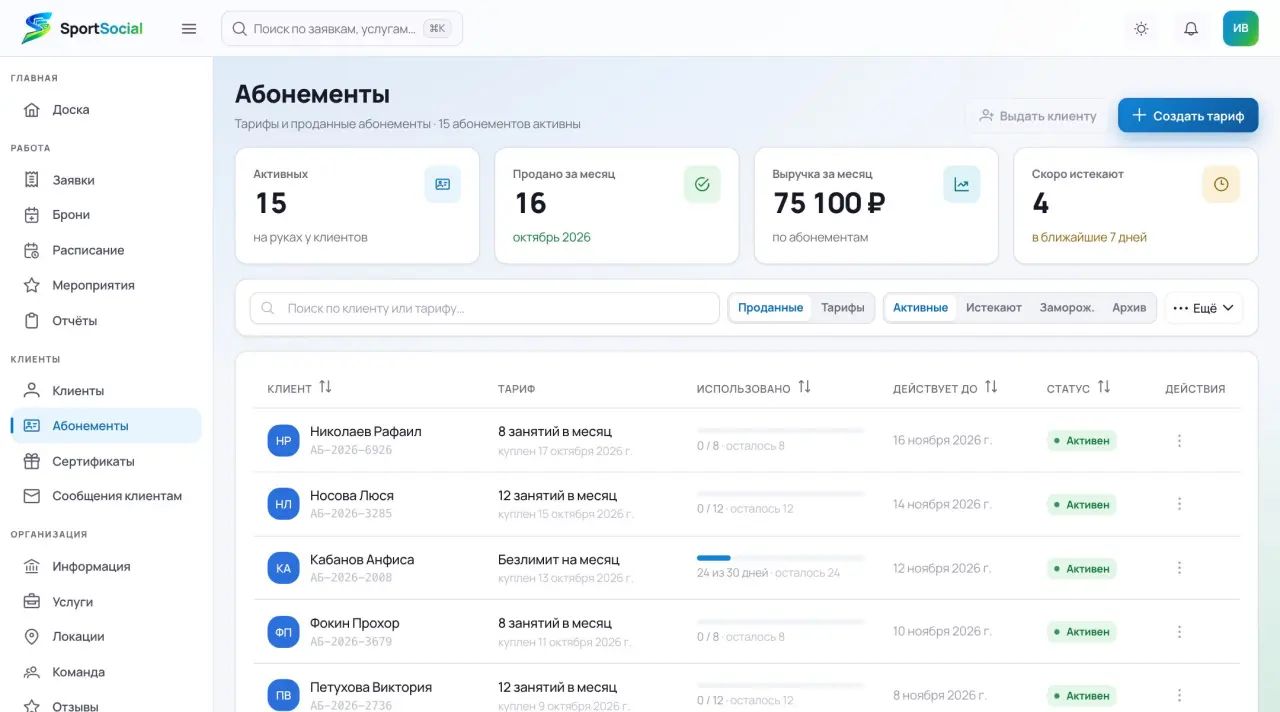Screen dimensions: 1280x712
Task: Click the Сообщения клиентам envelope icon
Action: 32,496
